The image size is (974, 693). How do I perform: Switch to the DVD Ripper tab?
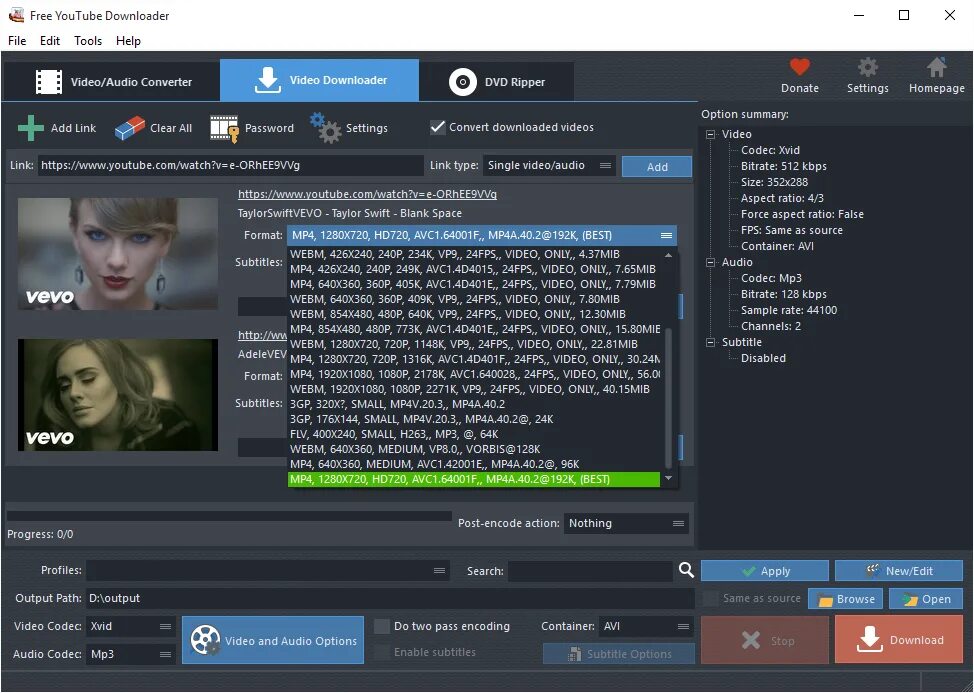(x=497, y=80)
